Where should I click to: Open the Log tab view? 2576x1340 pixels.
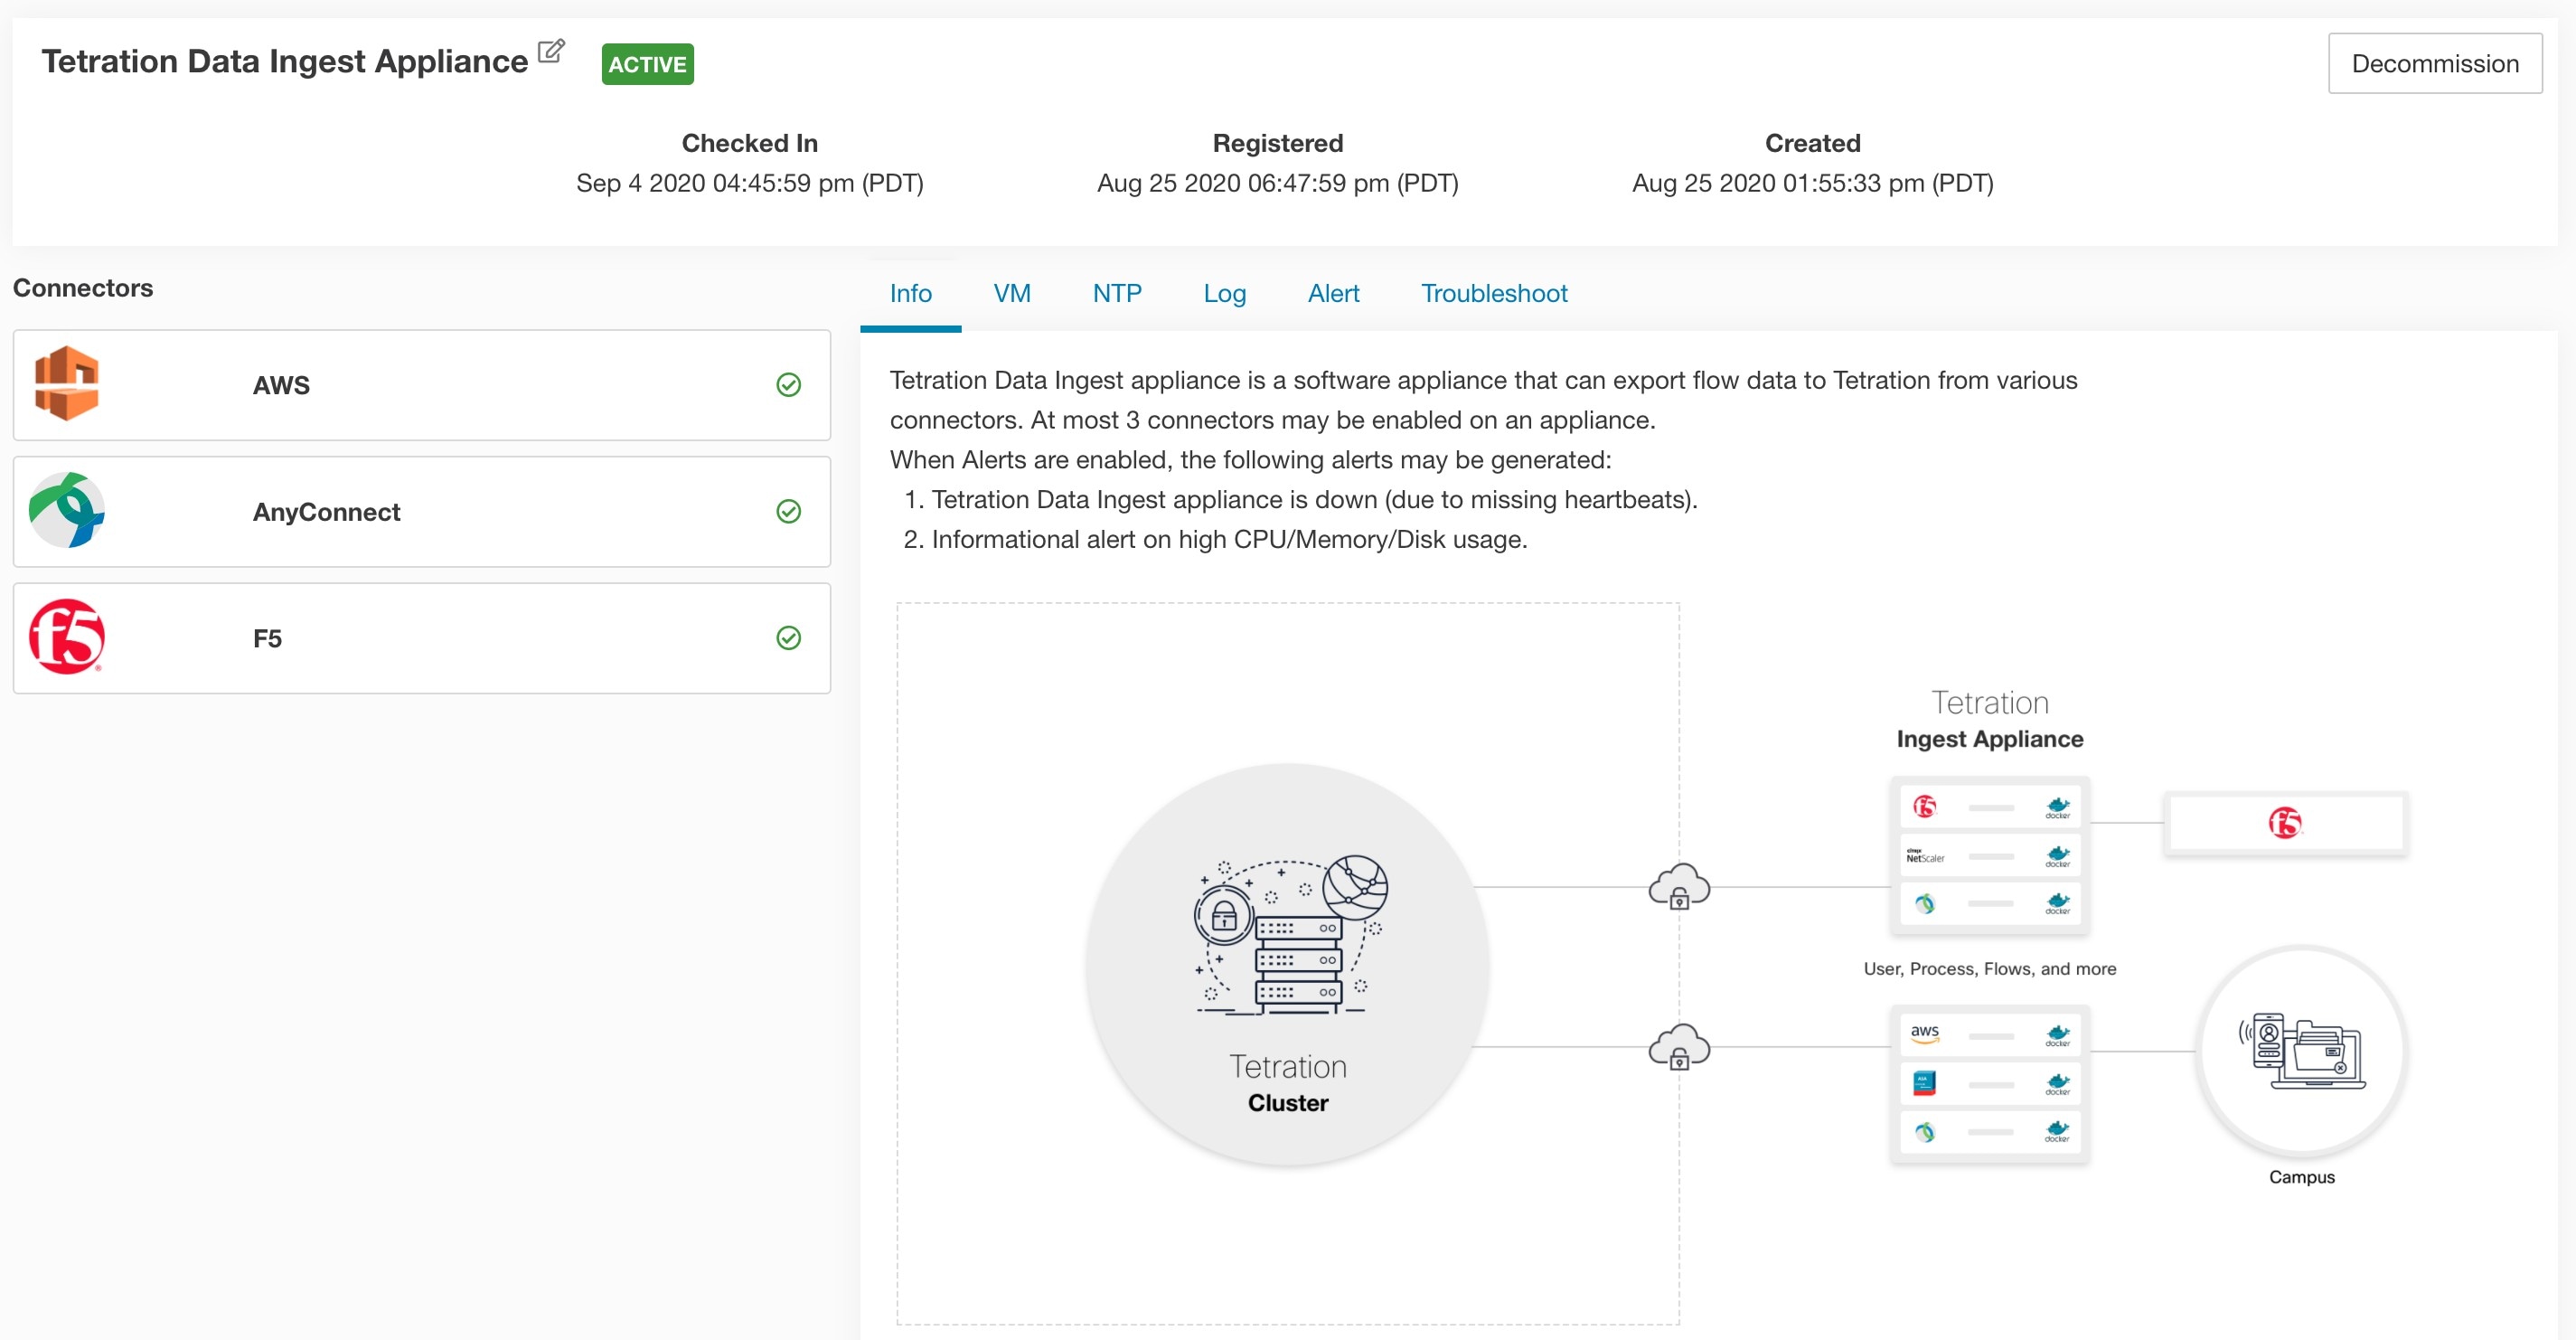pyautogui.click(x=1223, y=293)
